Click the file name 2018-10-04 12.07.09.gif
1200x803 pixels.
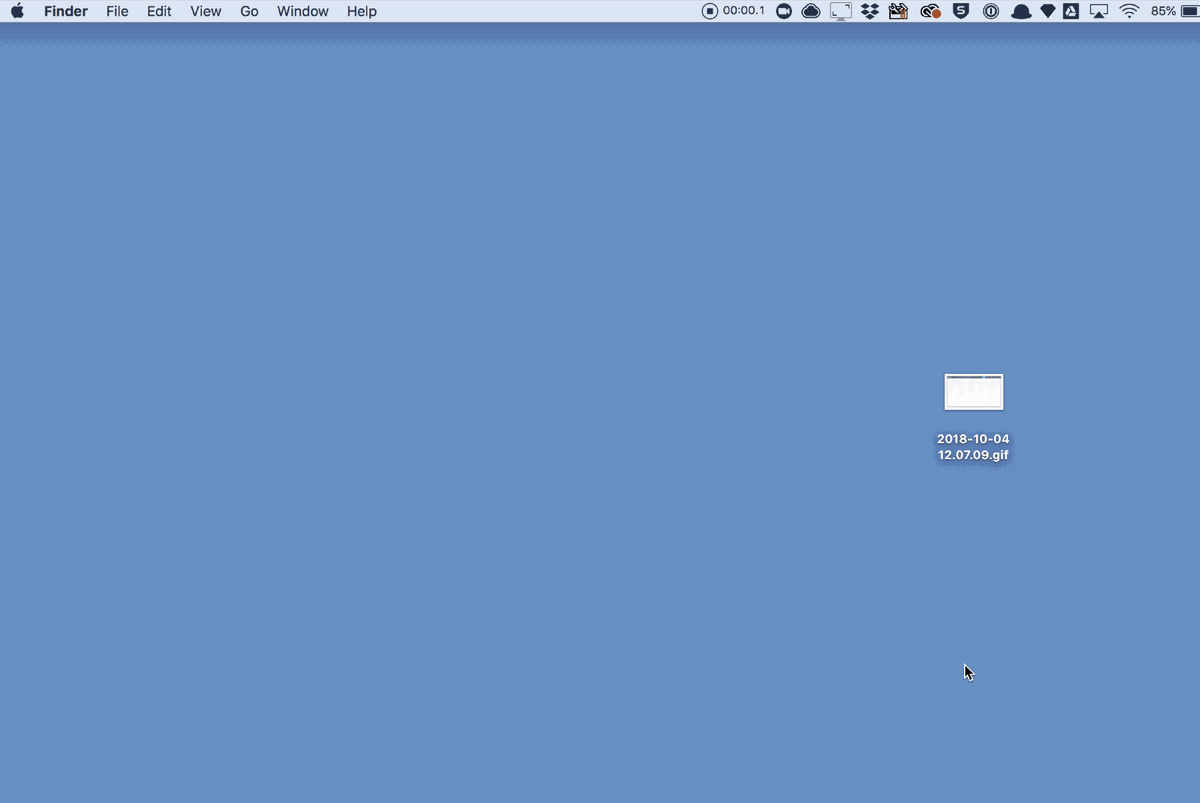pyautogui.click(x=973, y=447)
